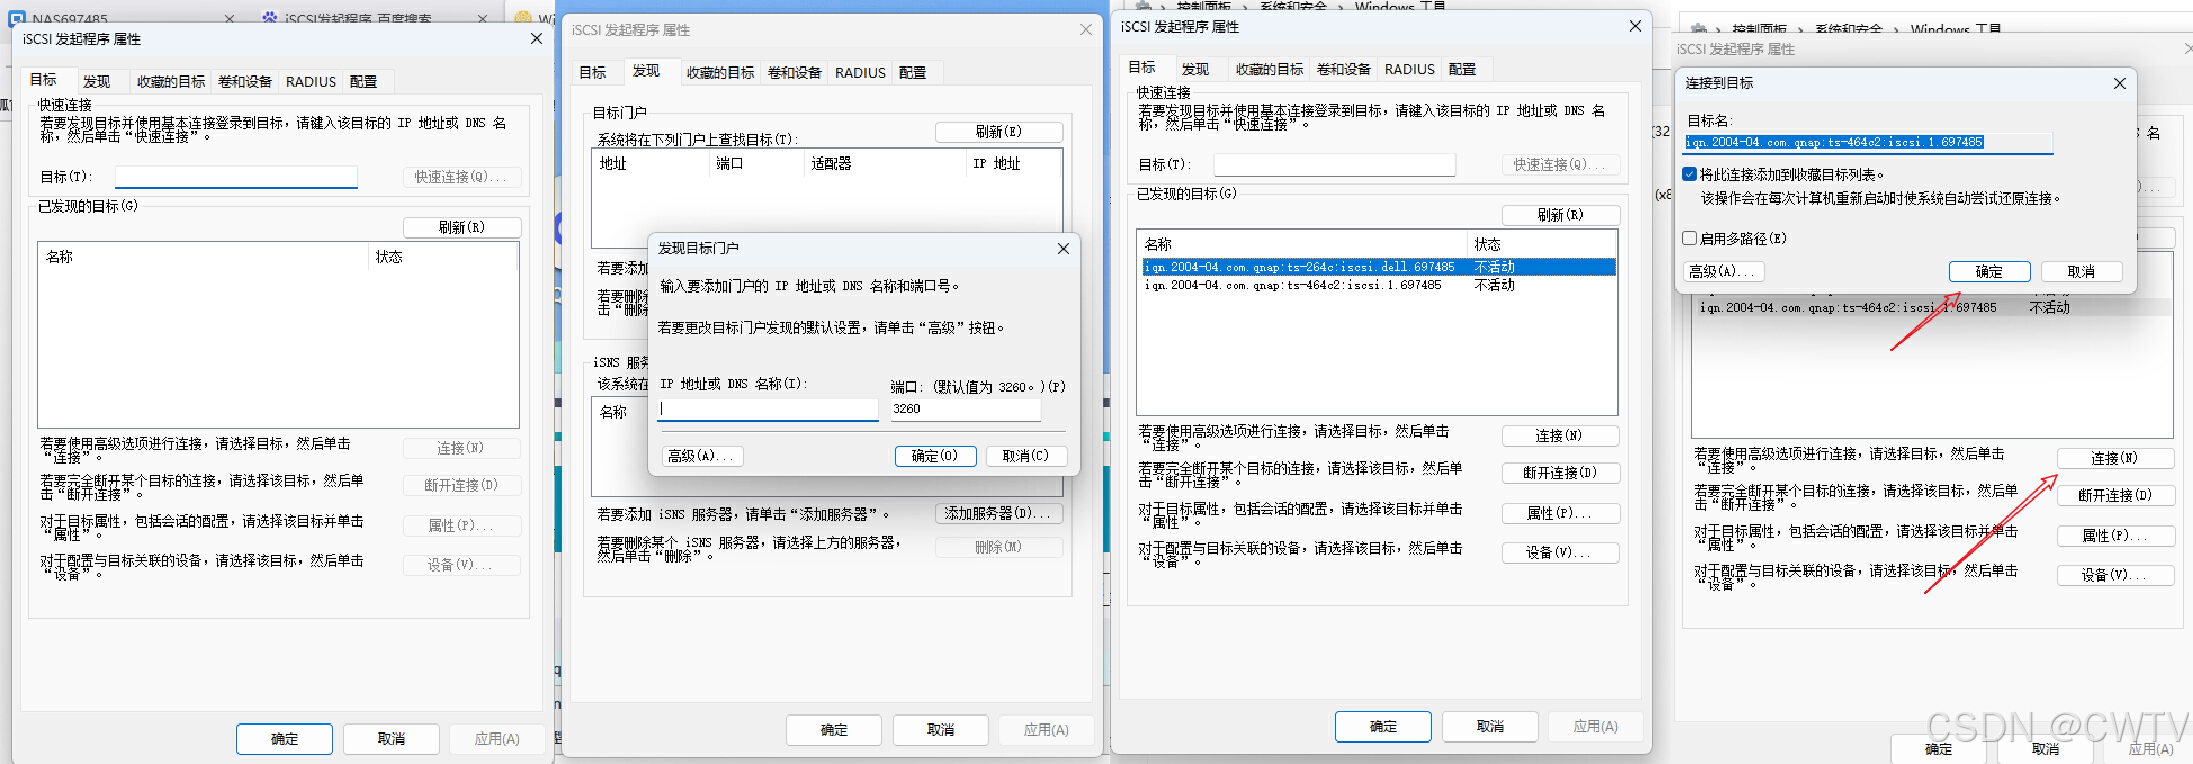
Task: Click the 添加服务器(D) button
Action: (x=998, y=513)
